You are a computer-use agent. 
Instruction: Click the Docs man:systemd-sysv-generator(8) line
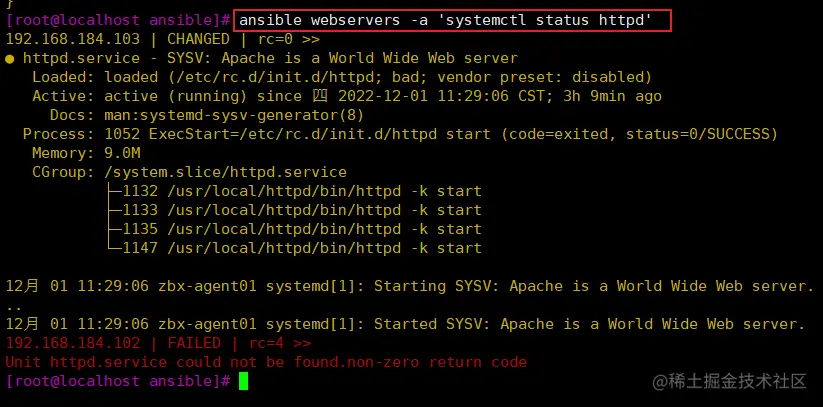coord(207,115)
